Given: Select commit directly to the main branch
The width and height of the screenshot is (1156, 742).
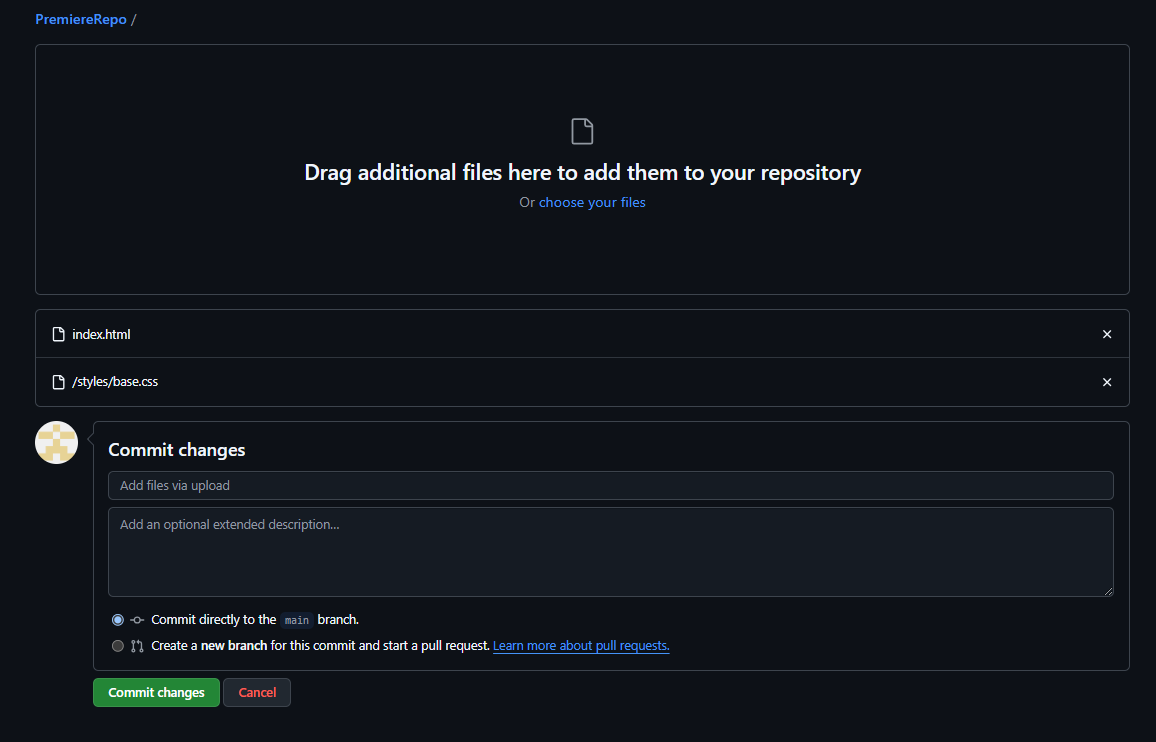Looking at the screenshot, I should click(x=117, y=619).
